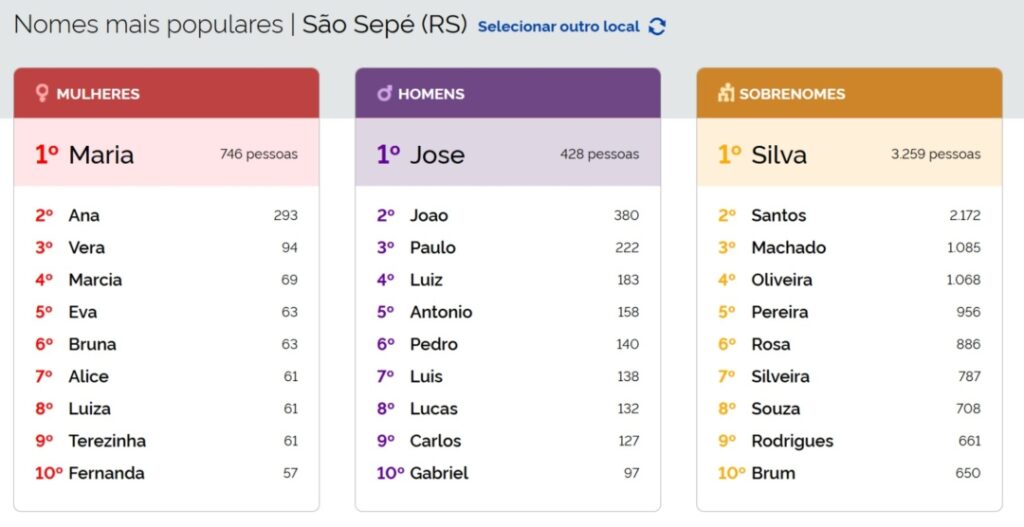The width and height of the screenshot is (1024, 527).
Task: Select the name Ana in women's list
Action: 84,215
